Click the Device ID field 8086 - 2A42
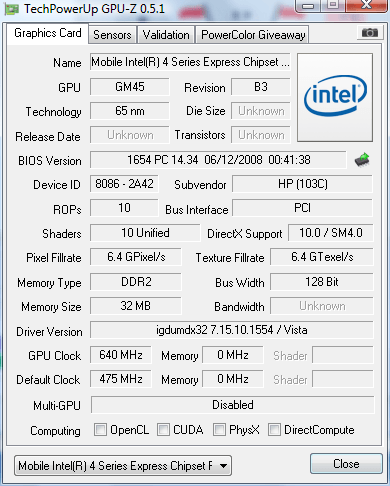This screenshot has width=390, height=486. pos(124,184)
